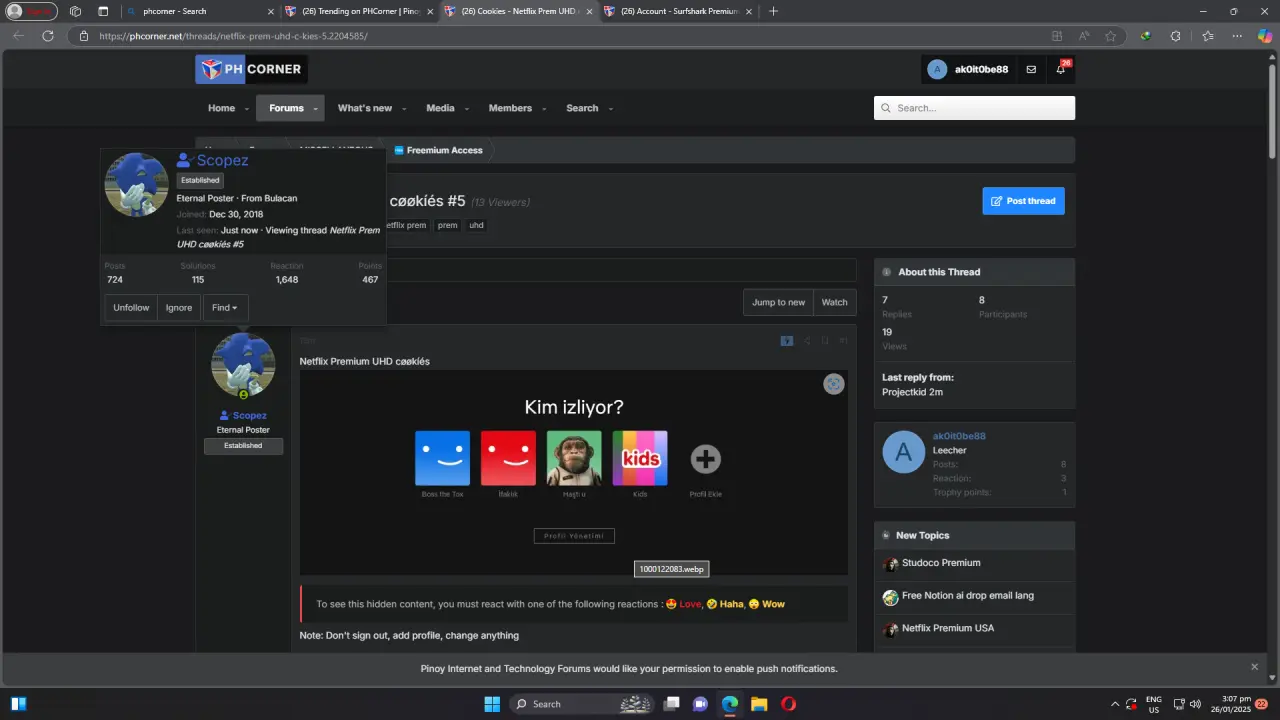Viewport: 1280px width, 720px height.
Task: Open the Task View taskbar icon
Action: point(672,704)
